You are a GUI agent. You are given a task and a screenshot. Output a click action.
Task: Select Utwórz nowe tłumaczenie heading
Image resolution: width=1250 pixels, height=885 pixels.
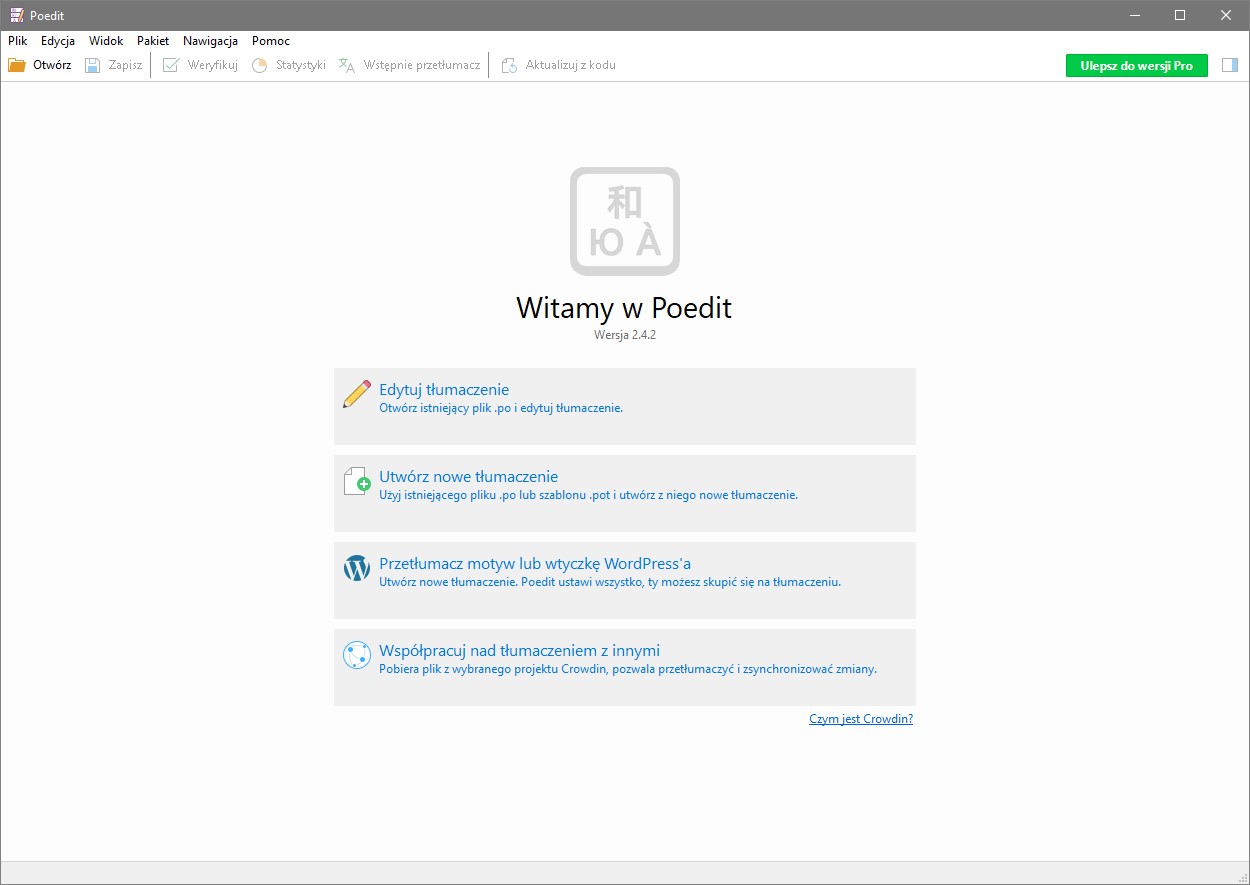click(468, 477)
